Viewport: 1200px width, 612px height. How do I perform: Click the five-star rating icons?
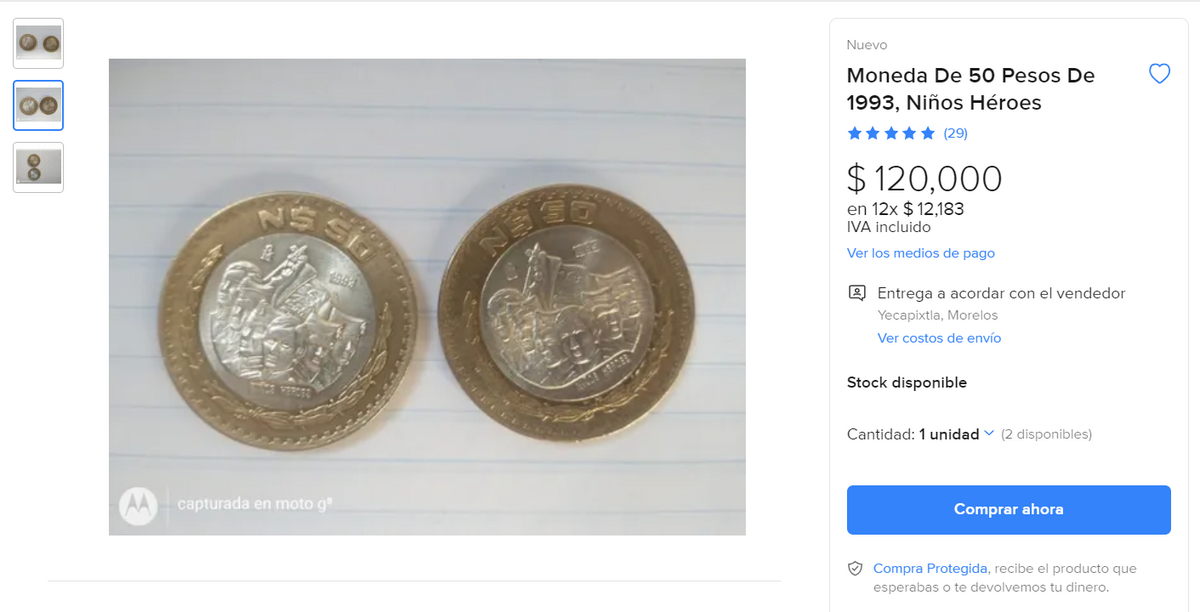point(891,133)
